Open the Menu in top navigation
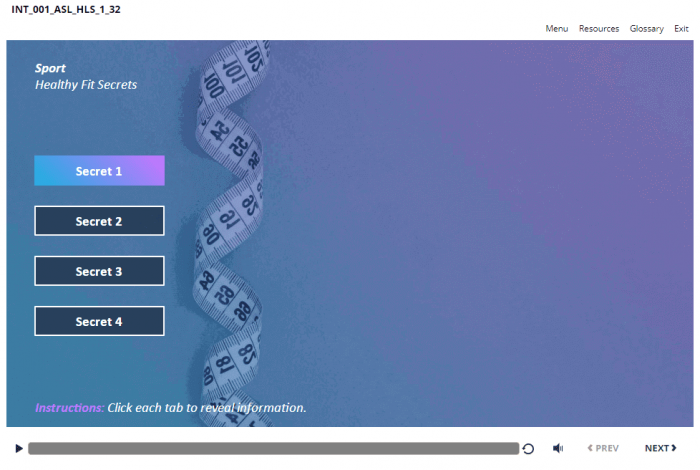 click(x=556, y=29)
